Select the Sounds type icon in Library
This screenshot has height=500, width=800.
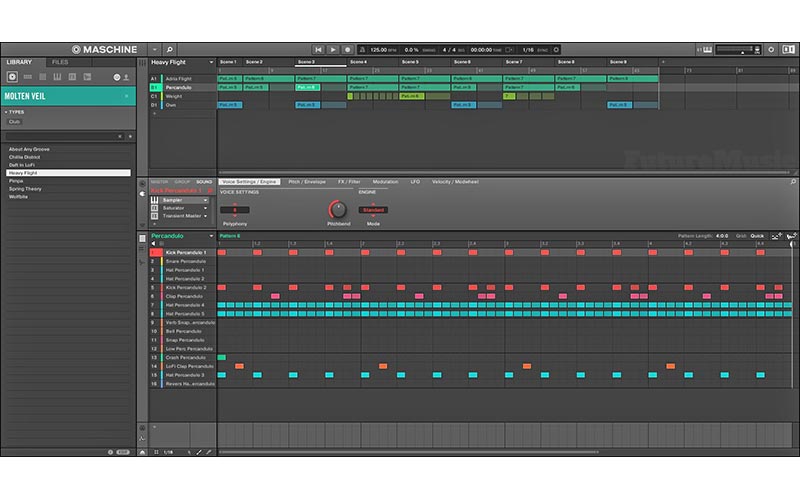point(42,77)
